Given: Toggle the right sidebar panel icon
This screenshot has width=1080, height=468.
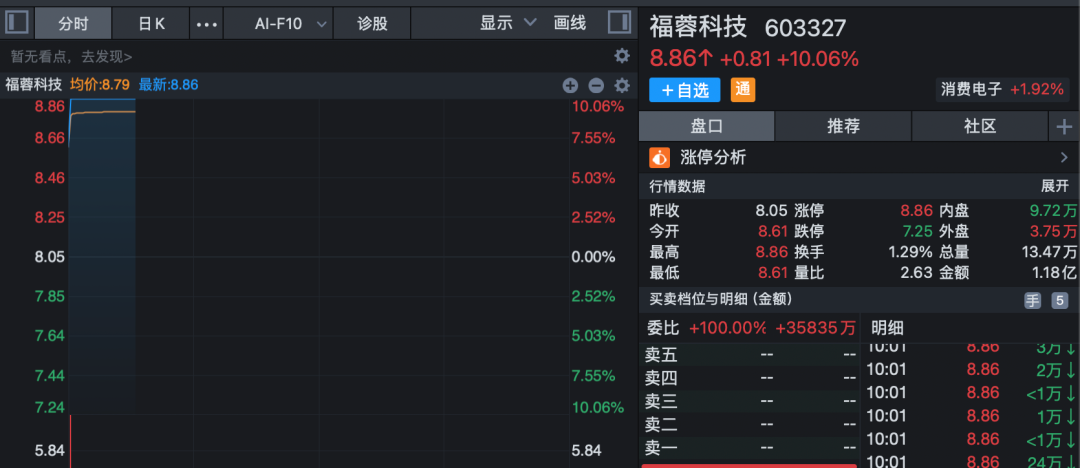Looking at the screenshot, I should point(619,23).
